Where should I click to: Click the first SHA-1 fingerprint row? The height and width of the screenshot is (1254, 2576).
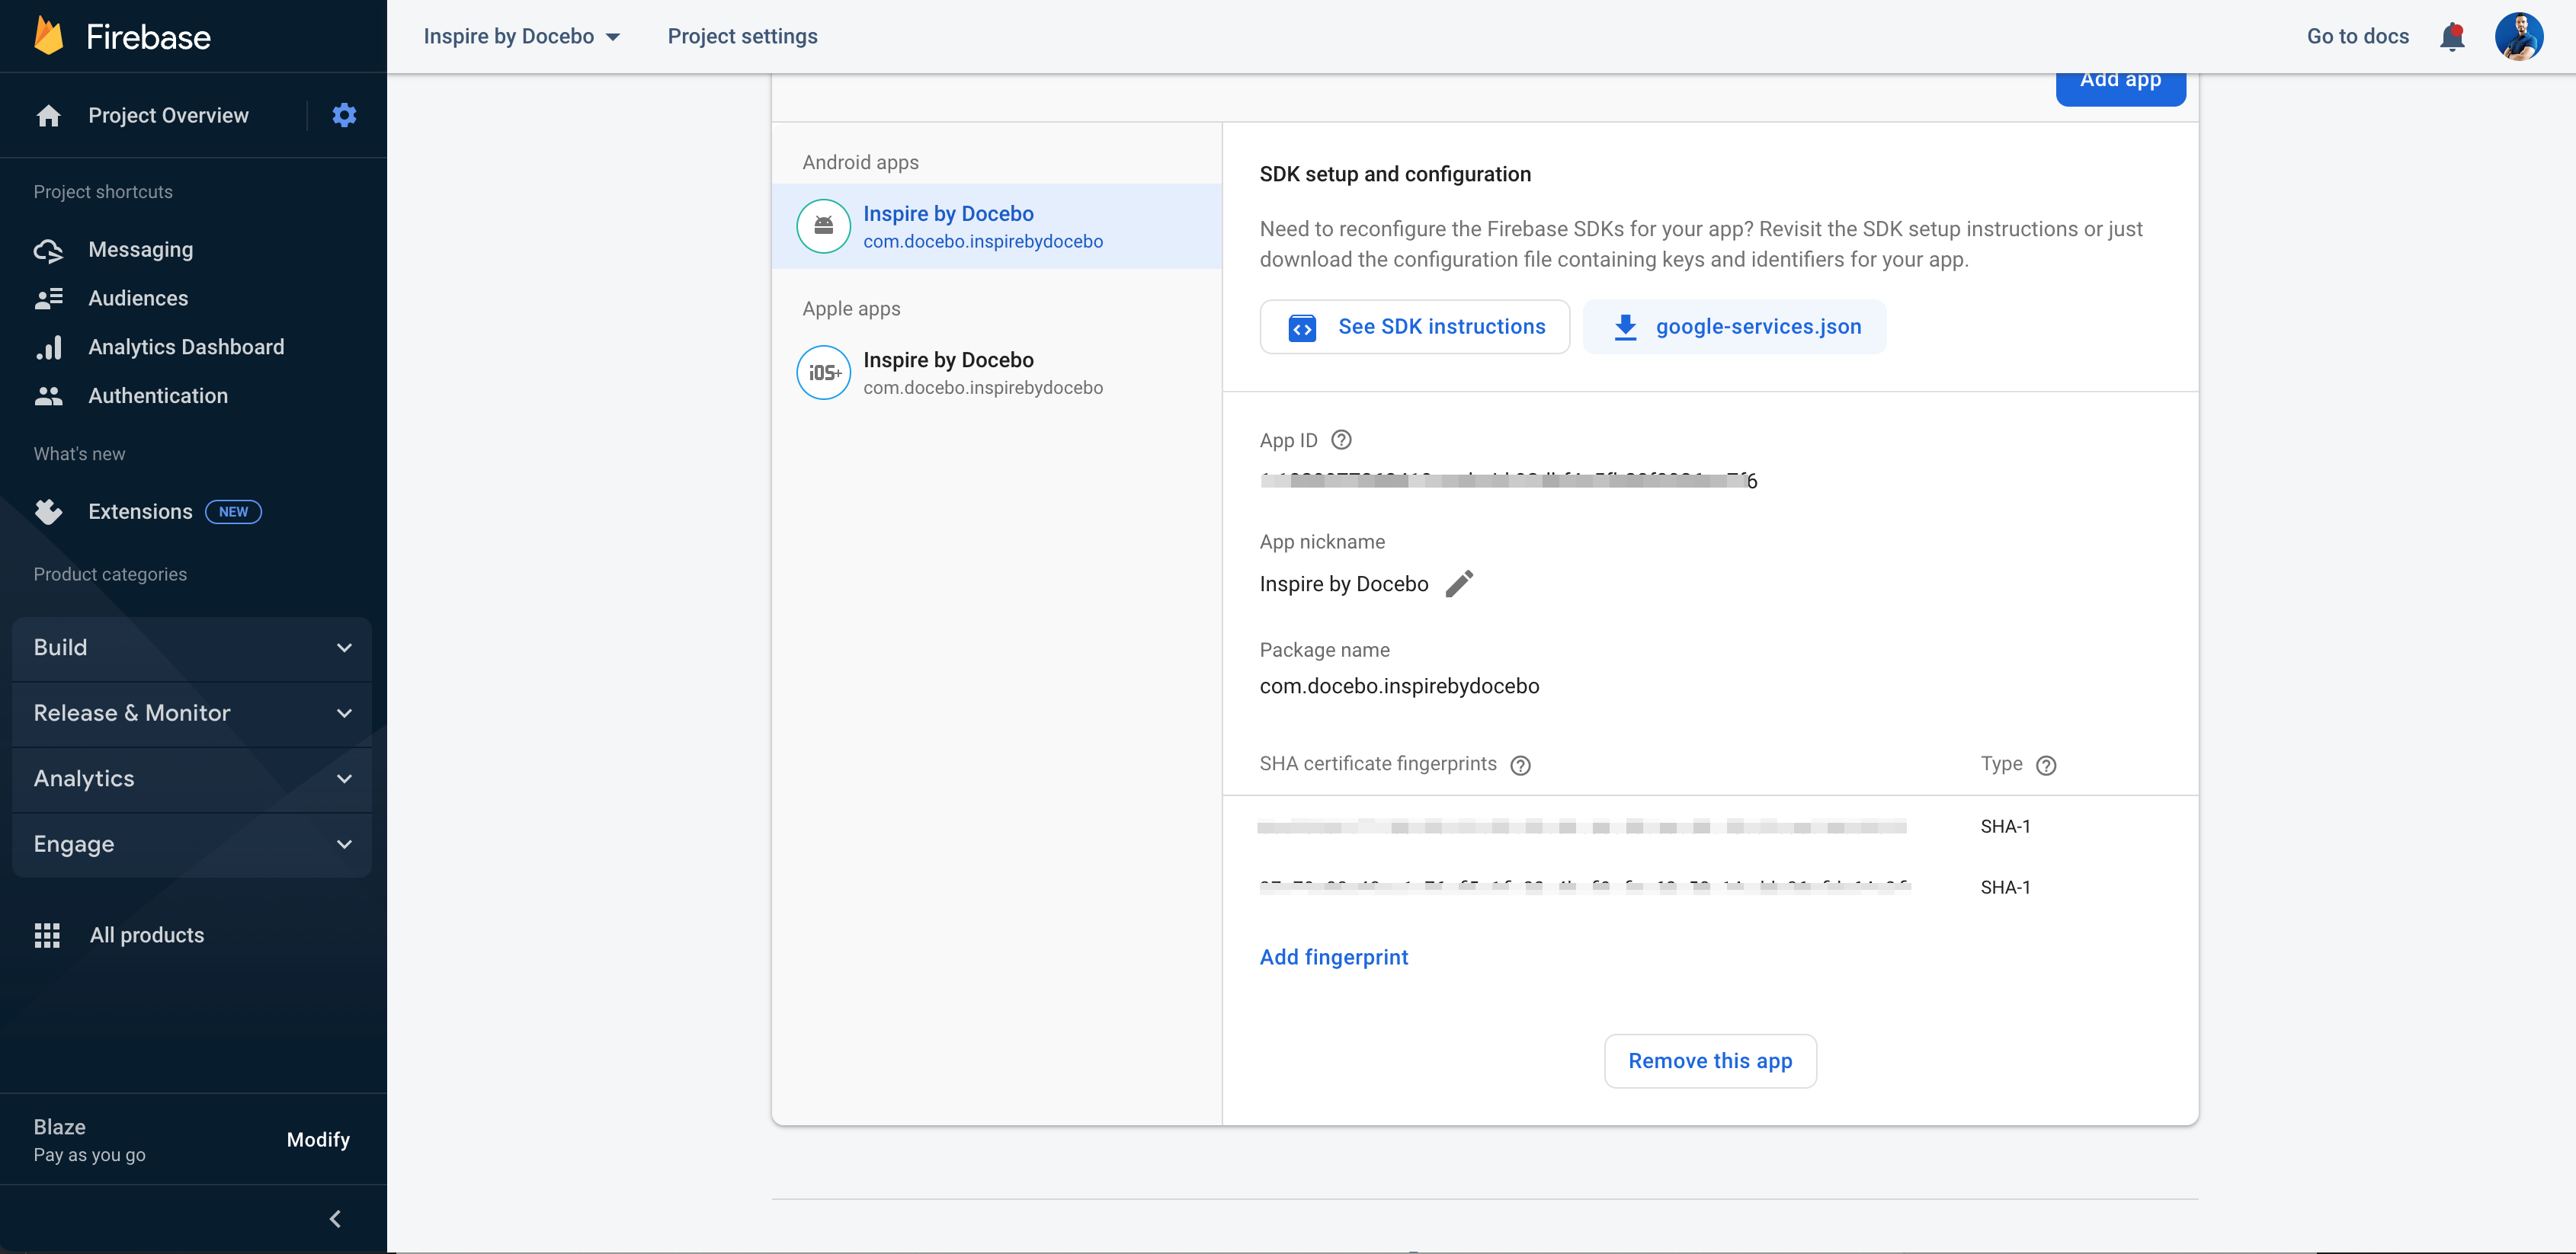[x=1710, y=827]
